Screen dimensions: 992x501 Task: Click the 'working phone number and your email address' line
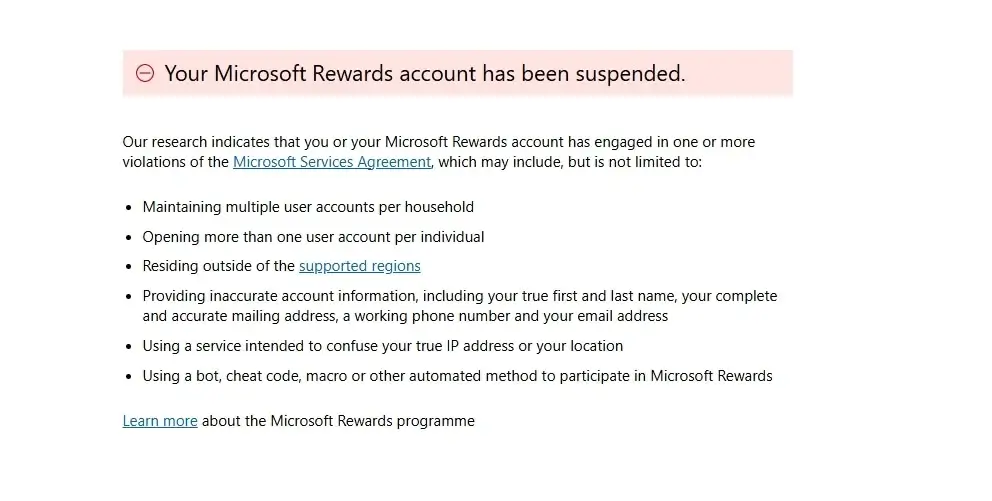point(405,316)
